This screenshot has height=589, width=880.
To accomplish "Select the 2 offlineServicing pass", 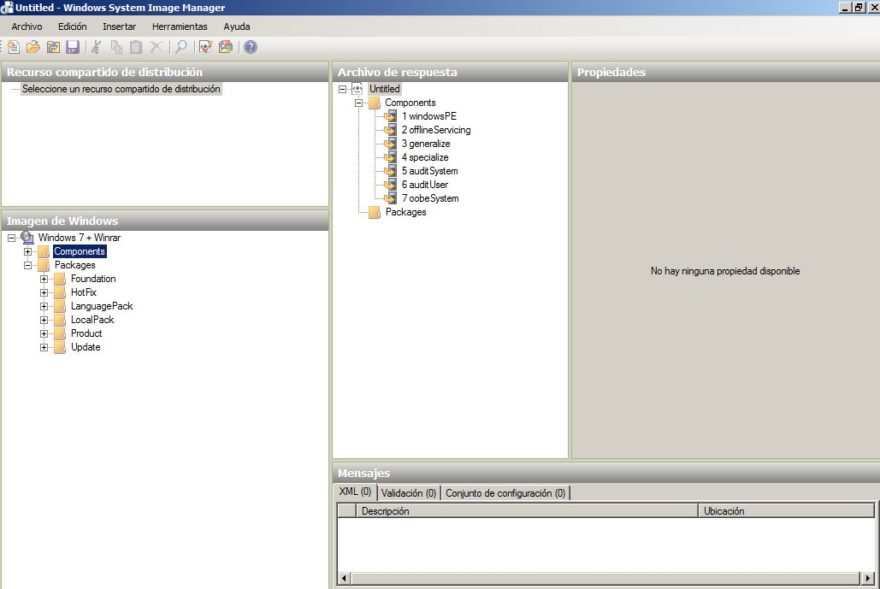I will (x=436, y=130).
